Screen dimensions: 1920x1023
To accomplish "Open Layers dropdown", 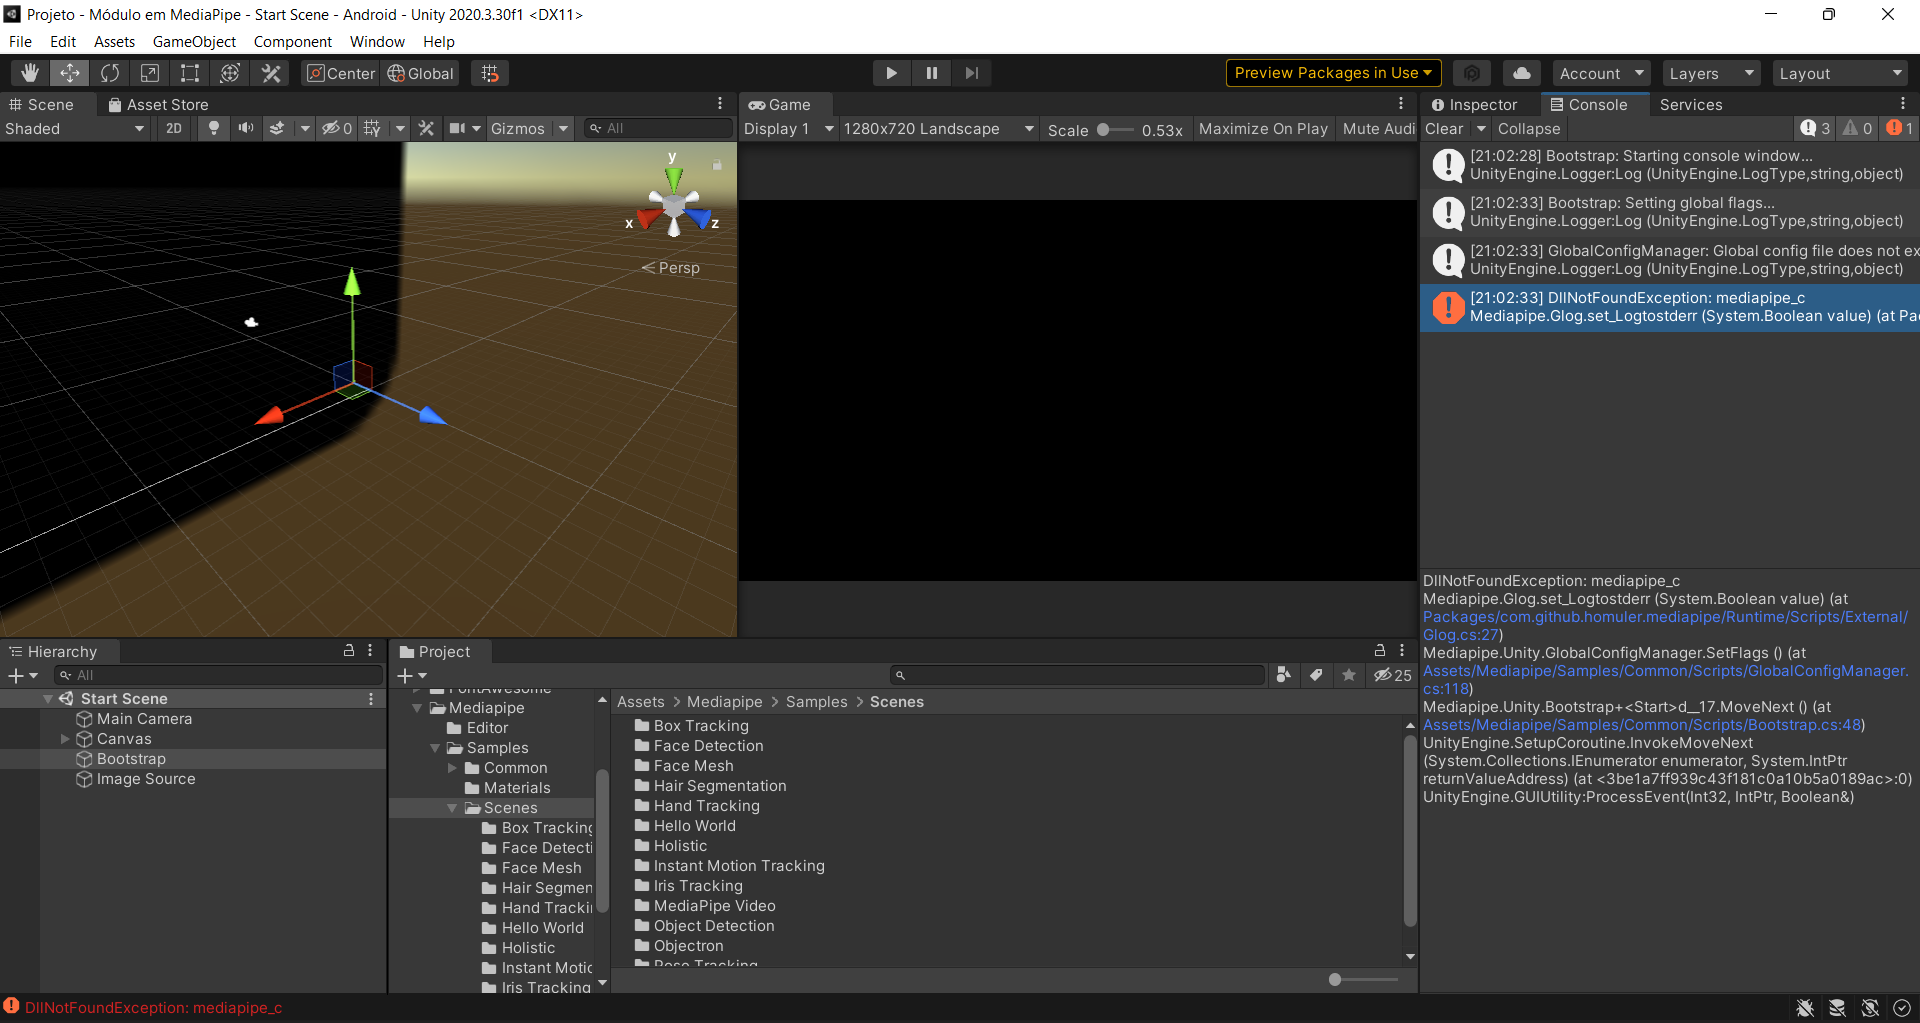I will (x=1711, y=73).
